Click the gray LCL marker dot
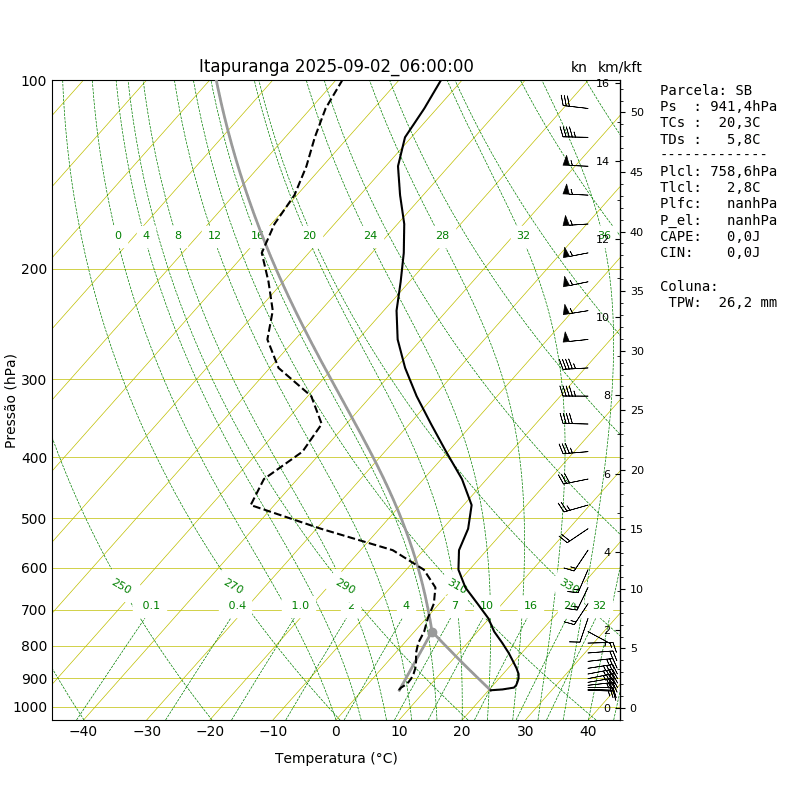800x800 pixels. 432,633
